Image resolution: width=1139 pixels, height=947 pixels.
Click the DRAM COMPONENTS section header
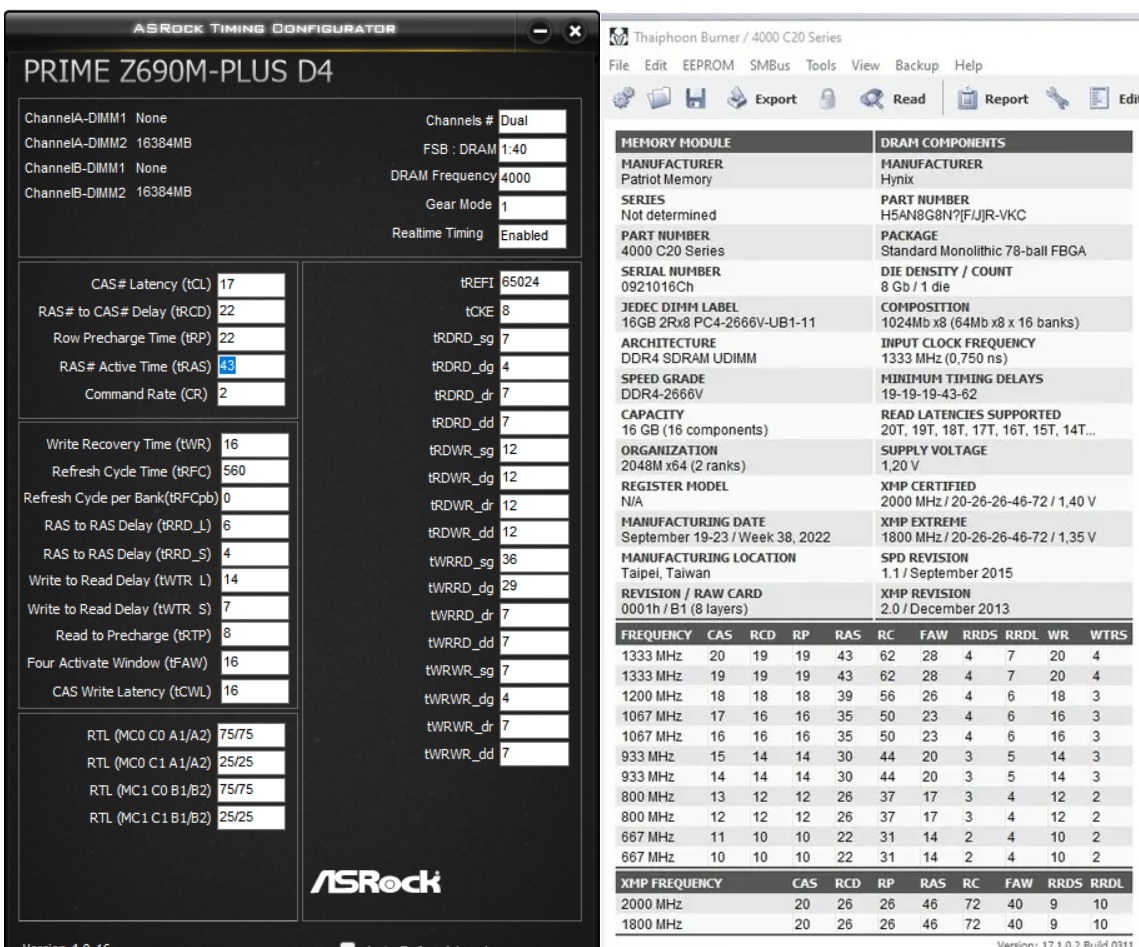coord(1003,142)
